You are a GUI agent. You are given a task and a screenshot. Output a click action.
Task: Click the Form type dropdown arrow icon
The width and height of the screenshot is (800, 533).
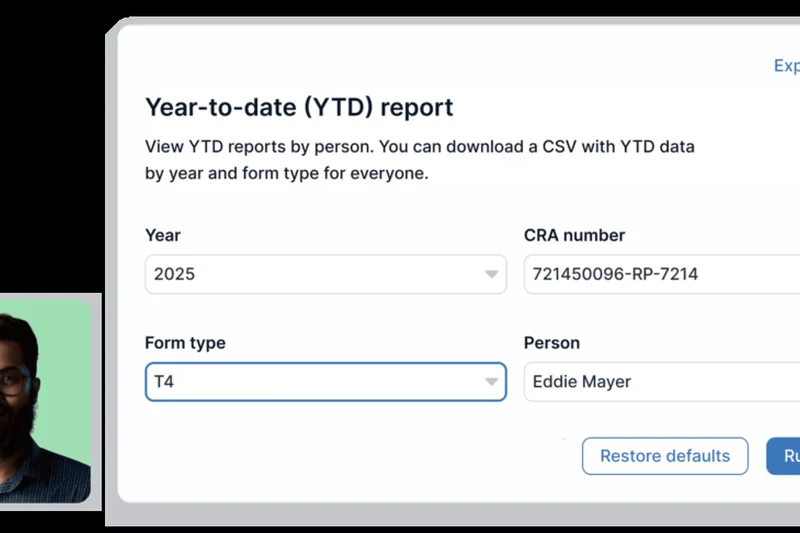(491, 382)
